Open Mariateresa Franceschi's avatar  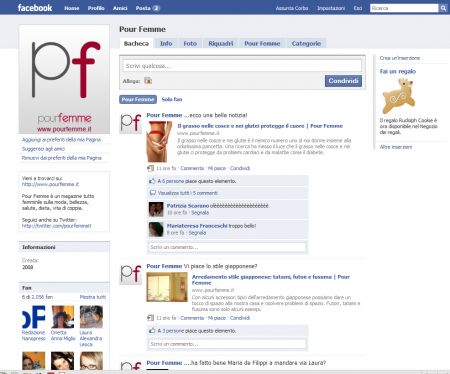(x=156, y=229)
